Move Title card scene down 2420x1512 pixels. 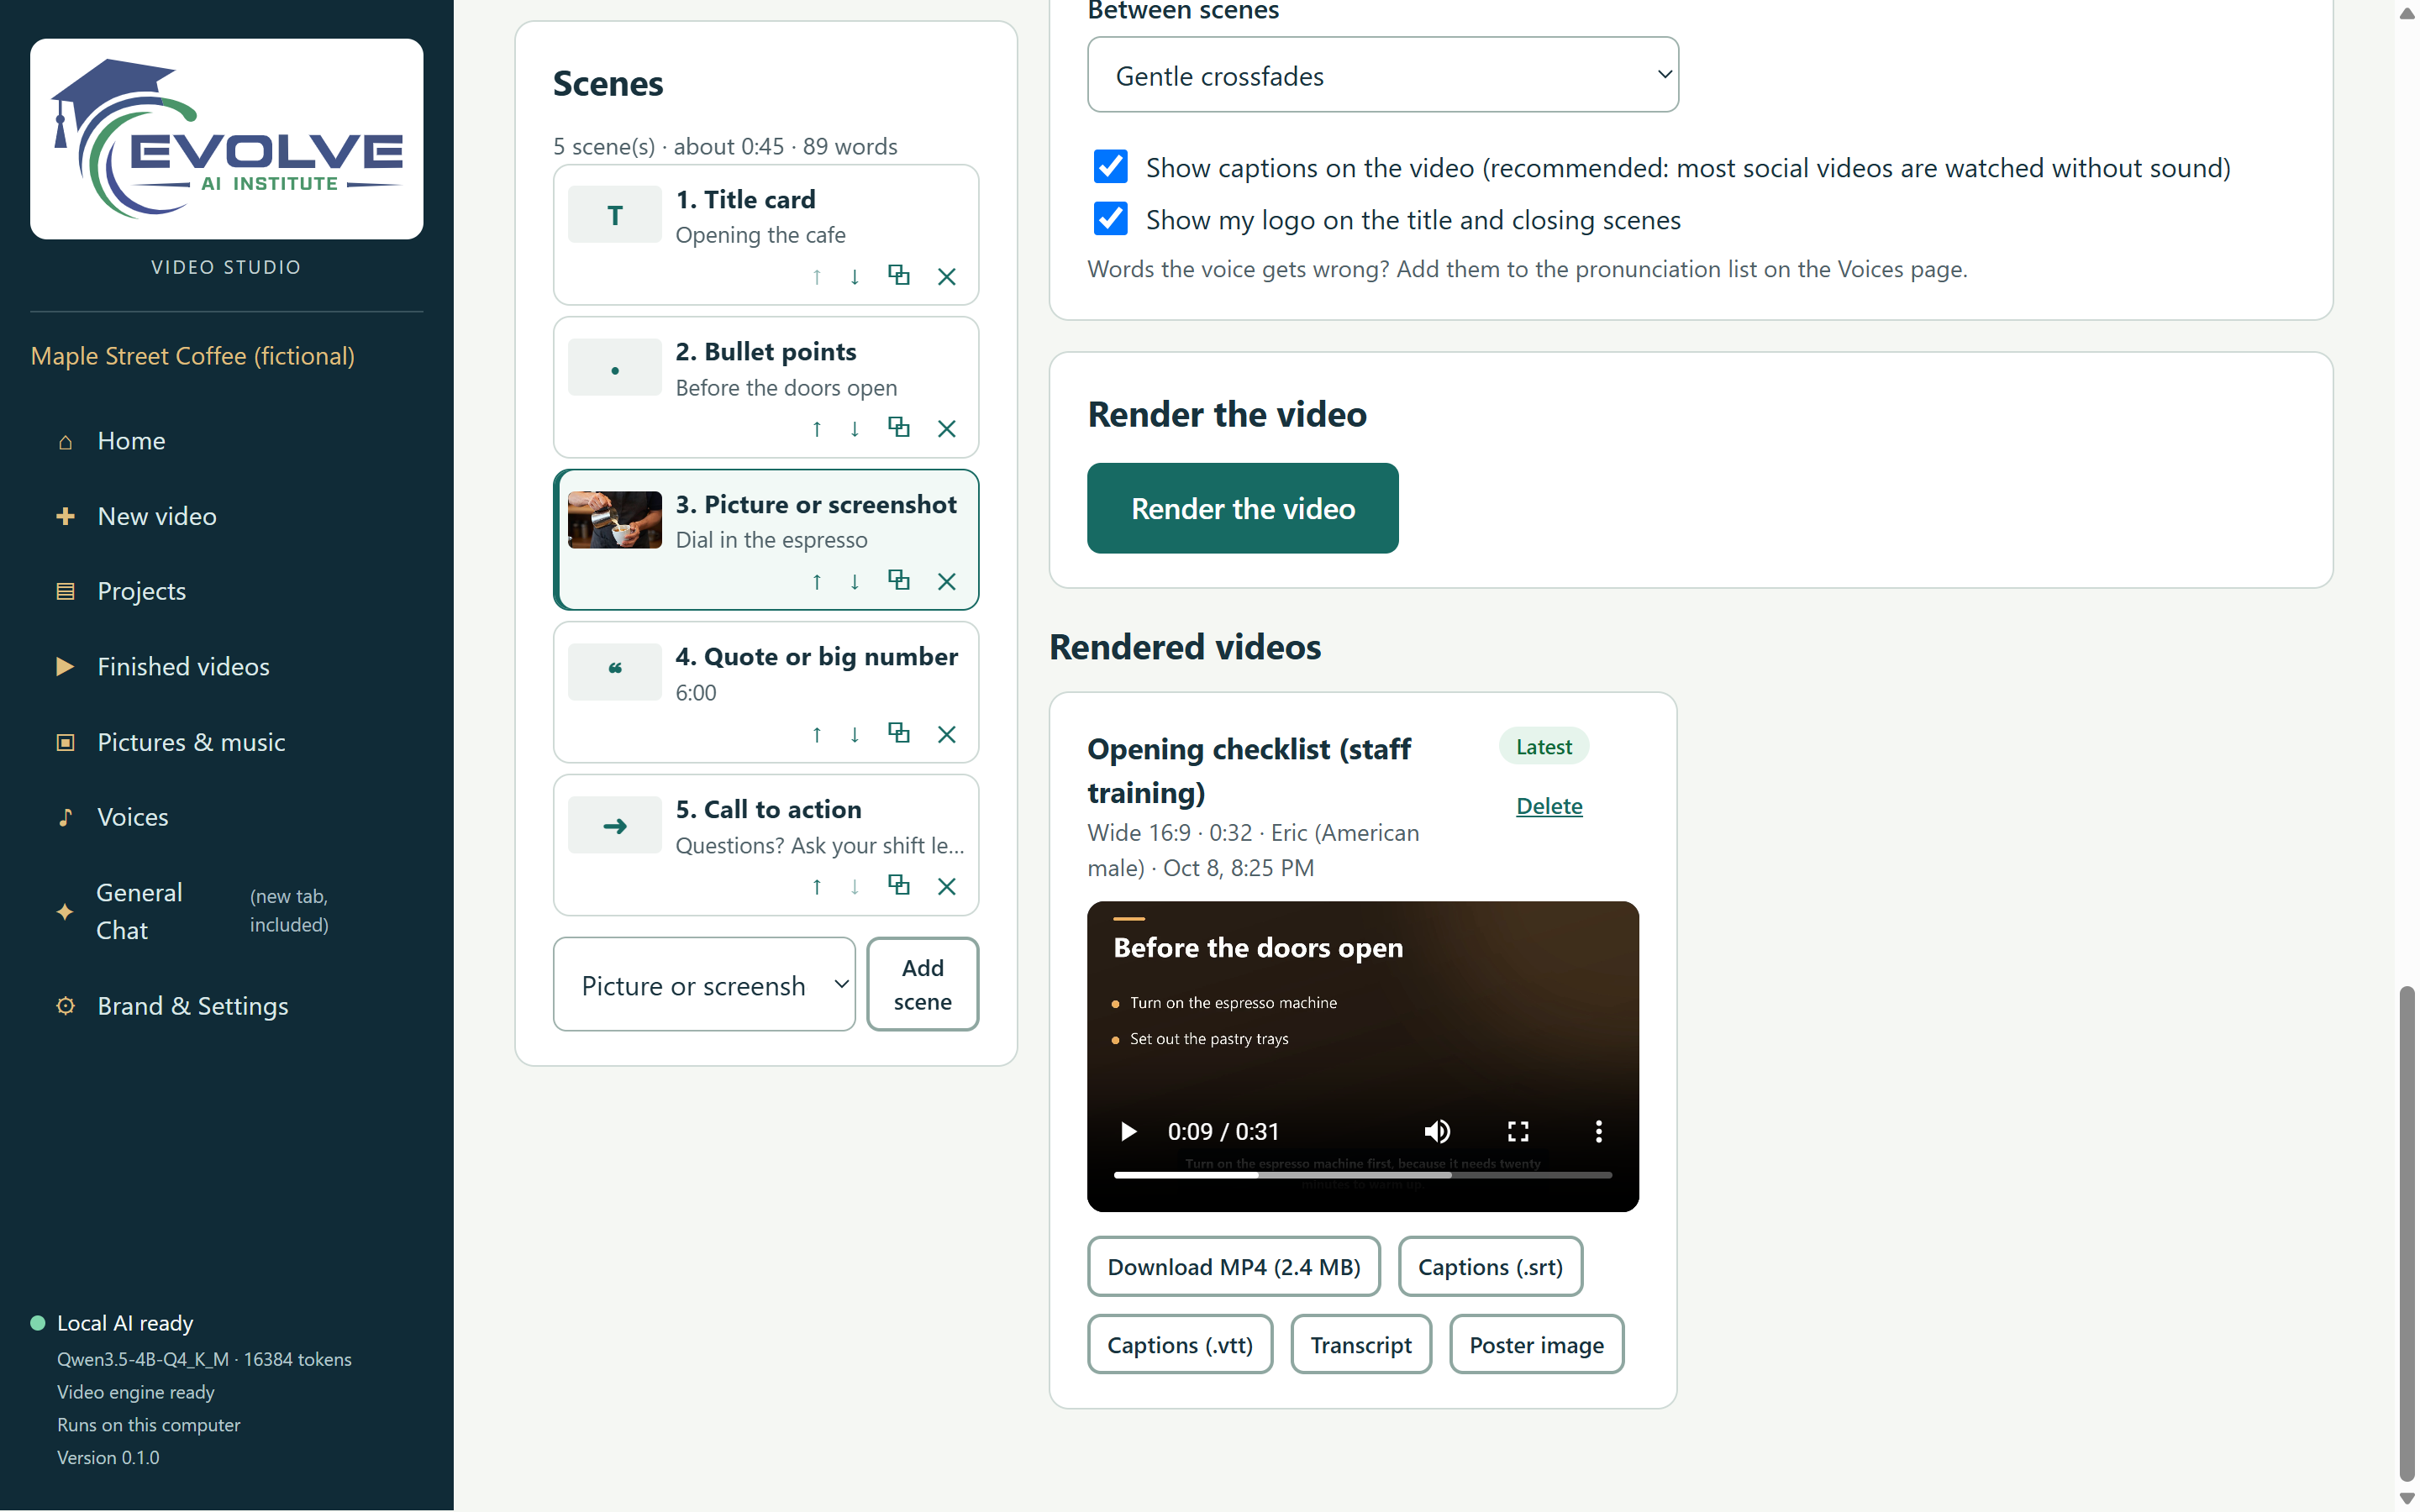point(855,277)
